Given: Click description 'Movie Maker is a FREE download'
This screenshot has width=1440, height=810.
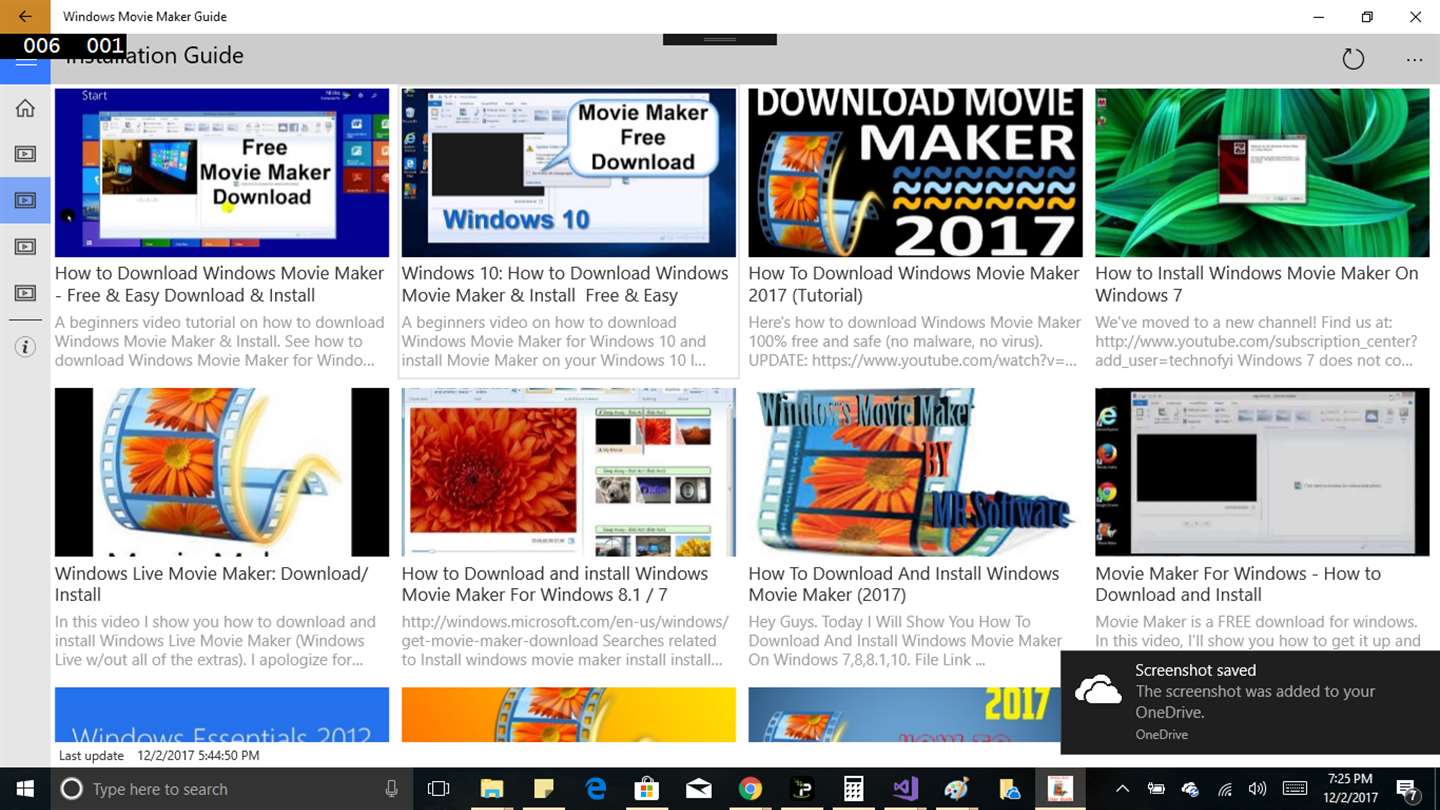Looking at the screenshot, I should (x=1258, y=631).
